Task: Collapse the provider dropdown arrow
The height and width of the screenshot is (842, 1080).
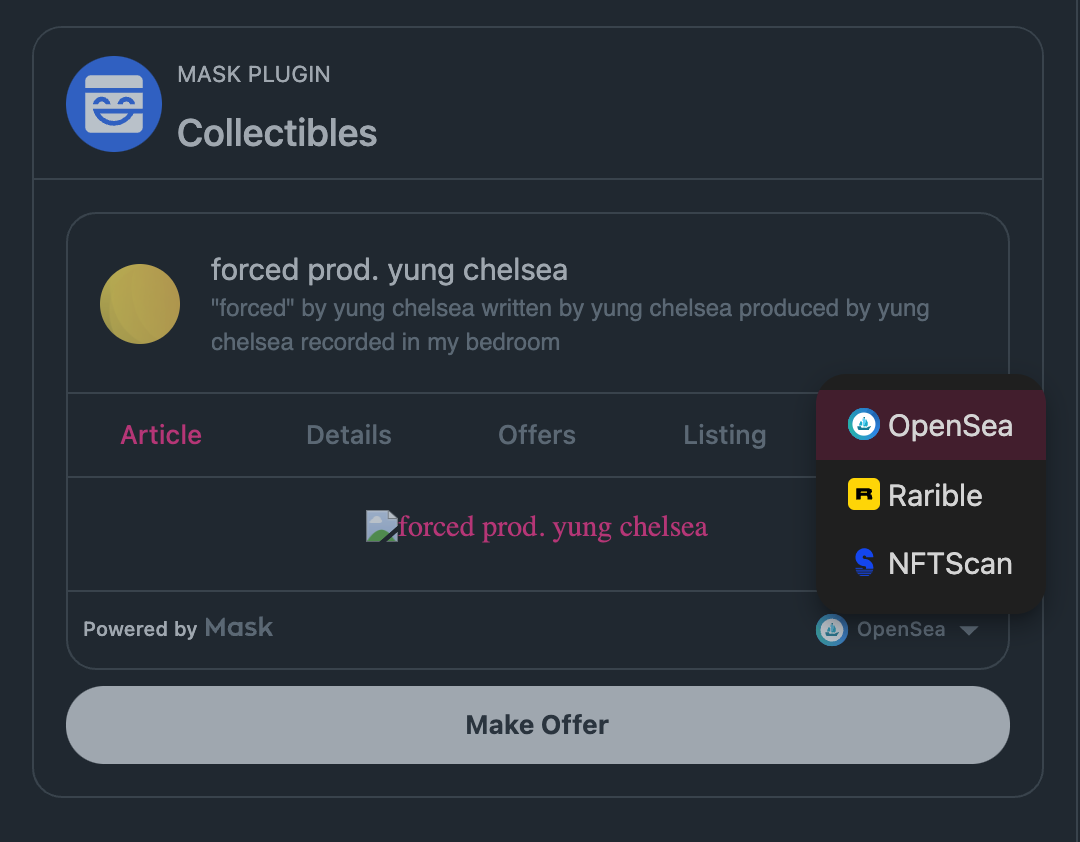Action: [968, 630]
